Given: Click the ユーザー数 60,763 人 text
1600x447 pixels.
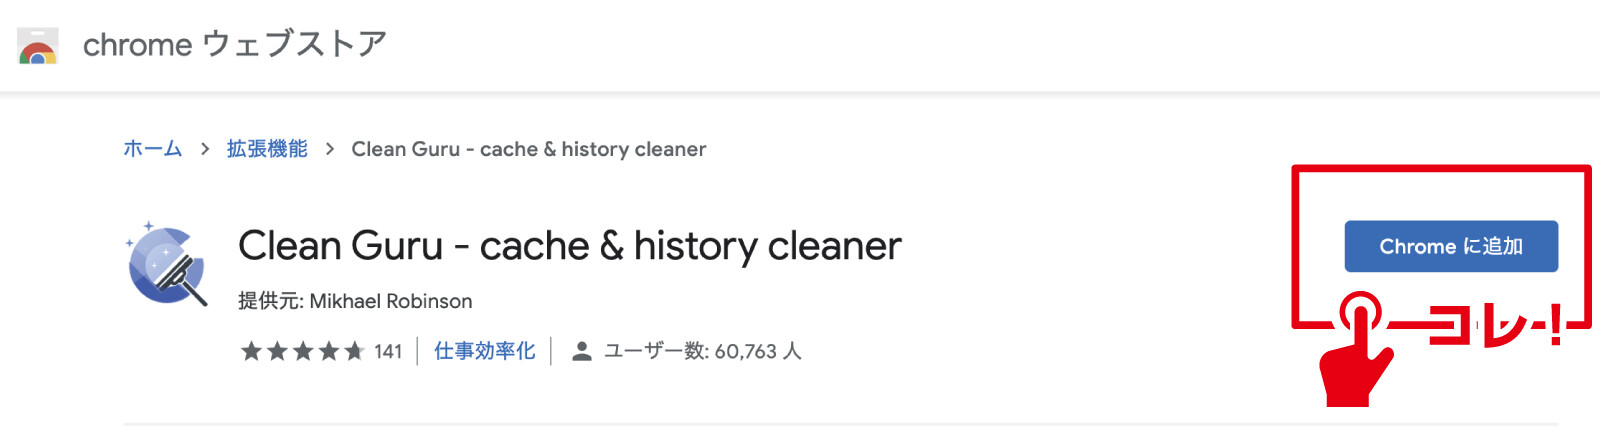Looking at the screenshot, I should (x=702, y=351).
